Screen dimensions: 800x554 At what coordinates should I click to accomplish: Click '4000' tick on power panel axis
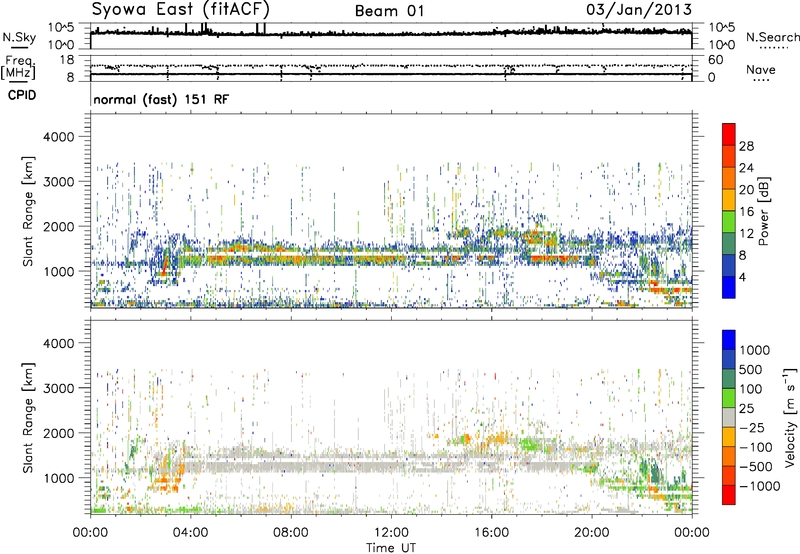(x=58, y=137)
